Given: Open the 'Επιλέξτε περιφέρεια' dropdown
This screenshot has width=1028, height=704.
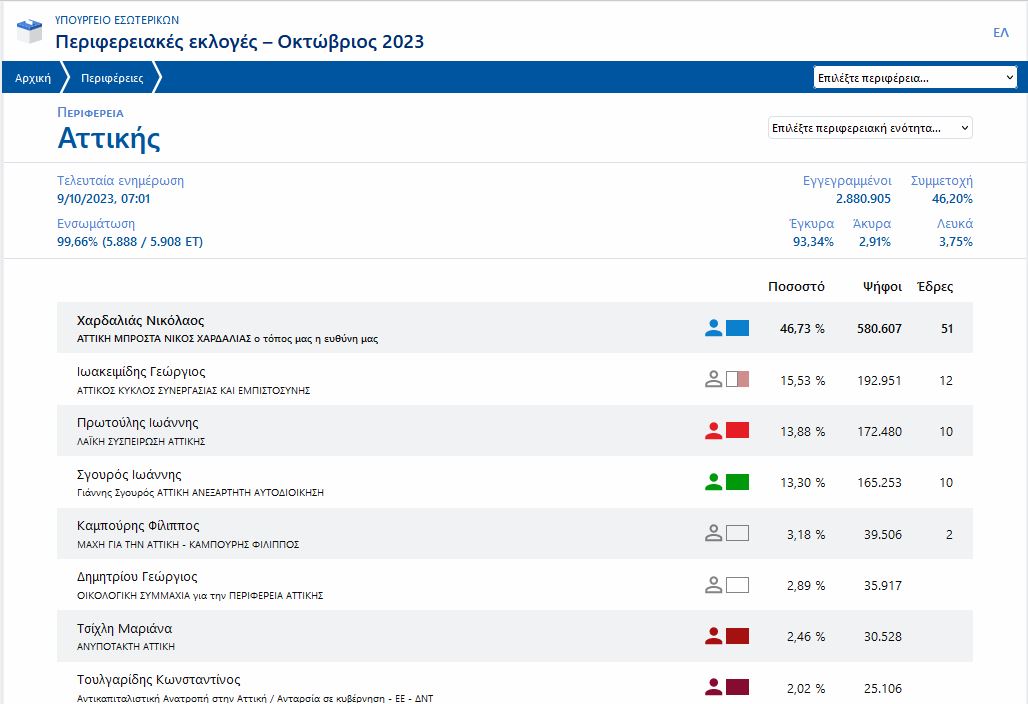Looking at the screenshot, I should (x=915, y=78).
